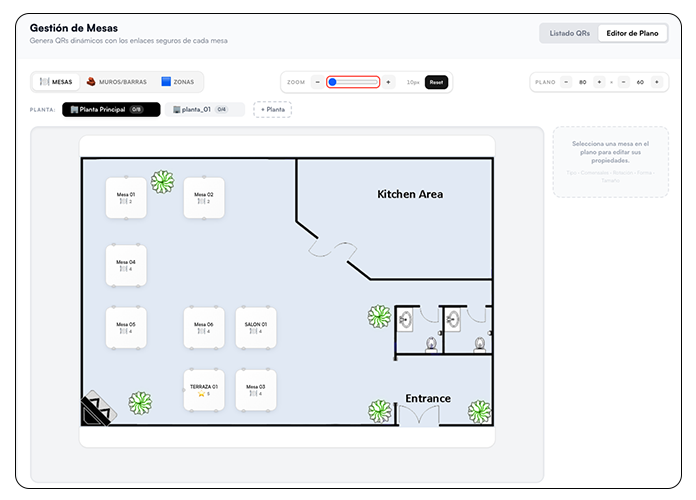This screenshot has height=500, width=696.
Task: Decrease plano height of 60
Action: click(624, 82)
